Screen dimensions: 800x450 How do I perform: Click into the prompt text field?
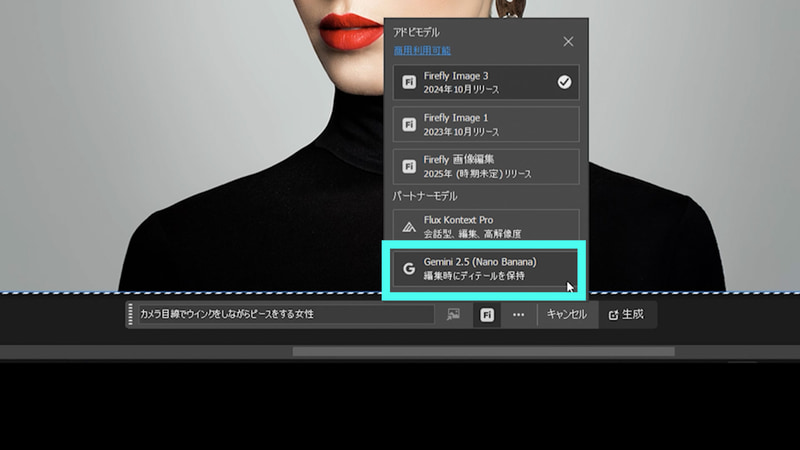[286, 314]
